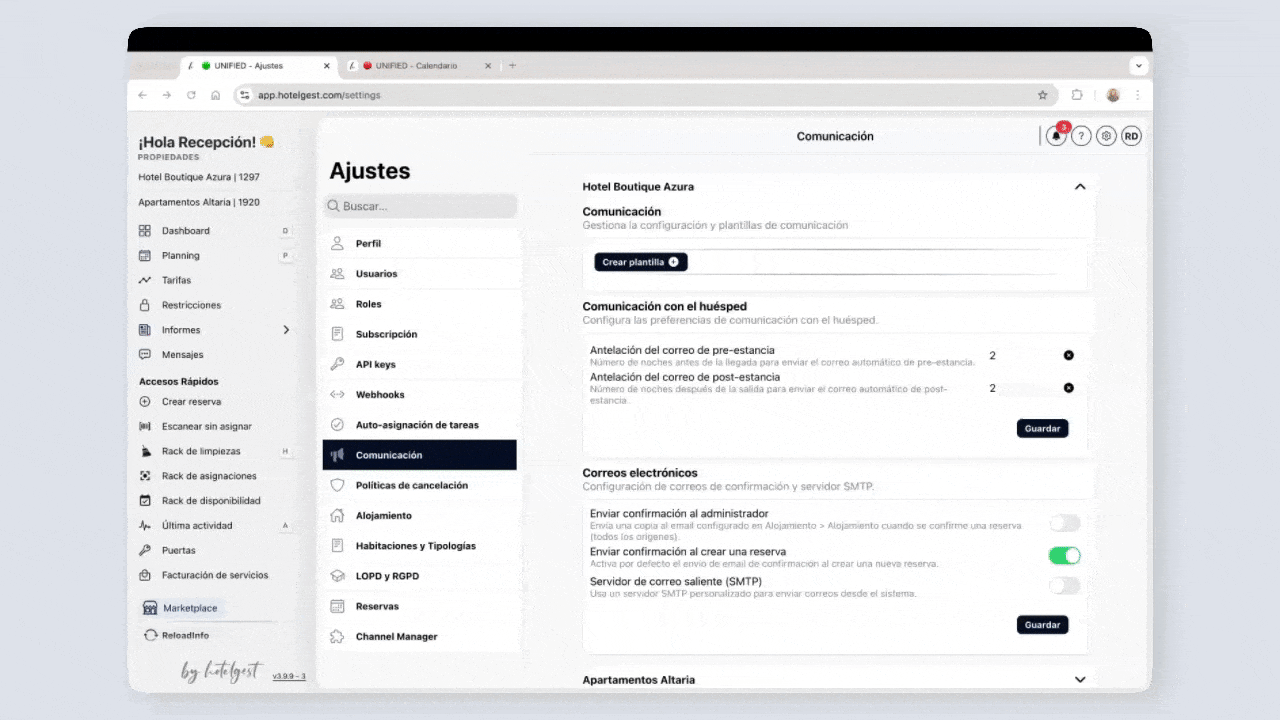Click the RD user avatar

click(1131, 137)
